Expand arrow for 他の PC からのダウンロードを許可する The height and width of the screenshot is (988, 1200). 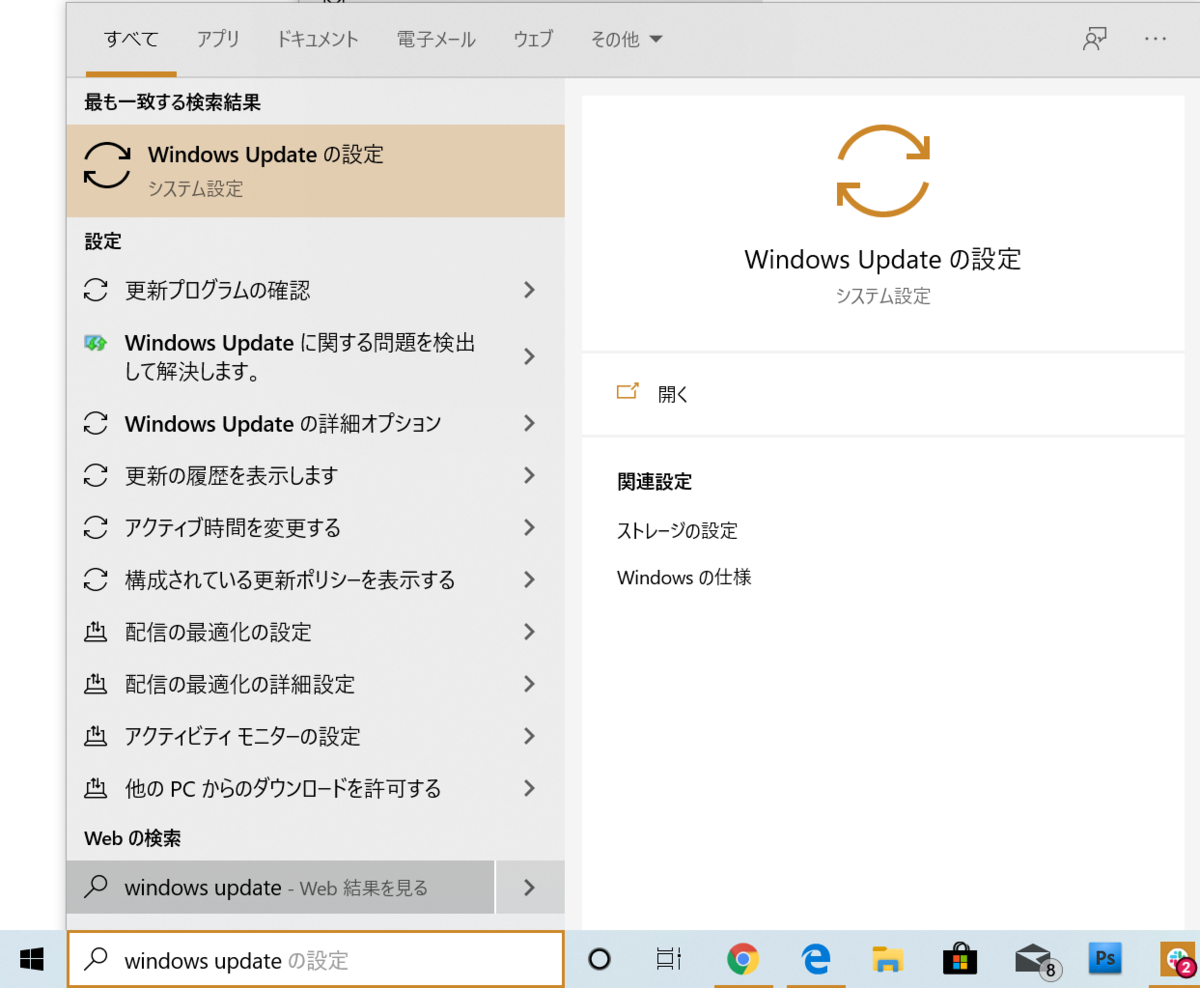coord(530,788)
